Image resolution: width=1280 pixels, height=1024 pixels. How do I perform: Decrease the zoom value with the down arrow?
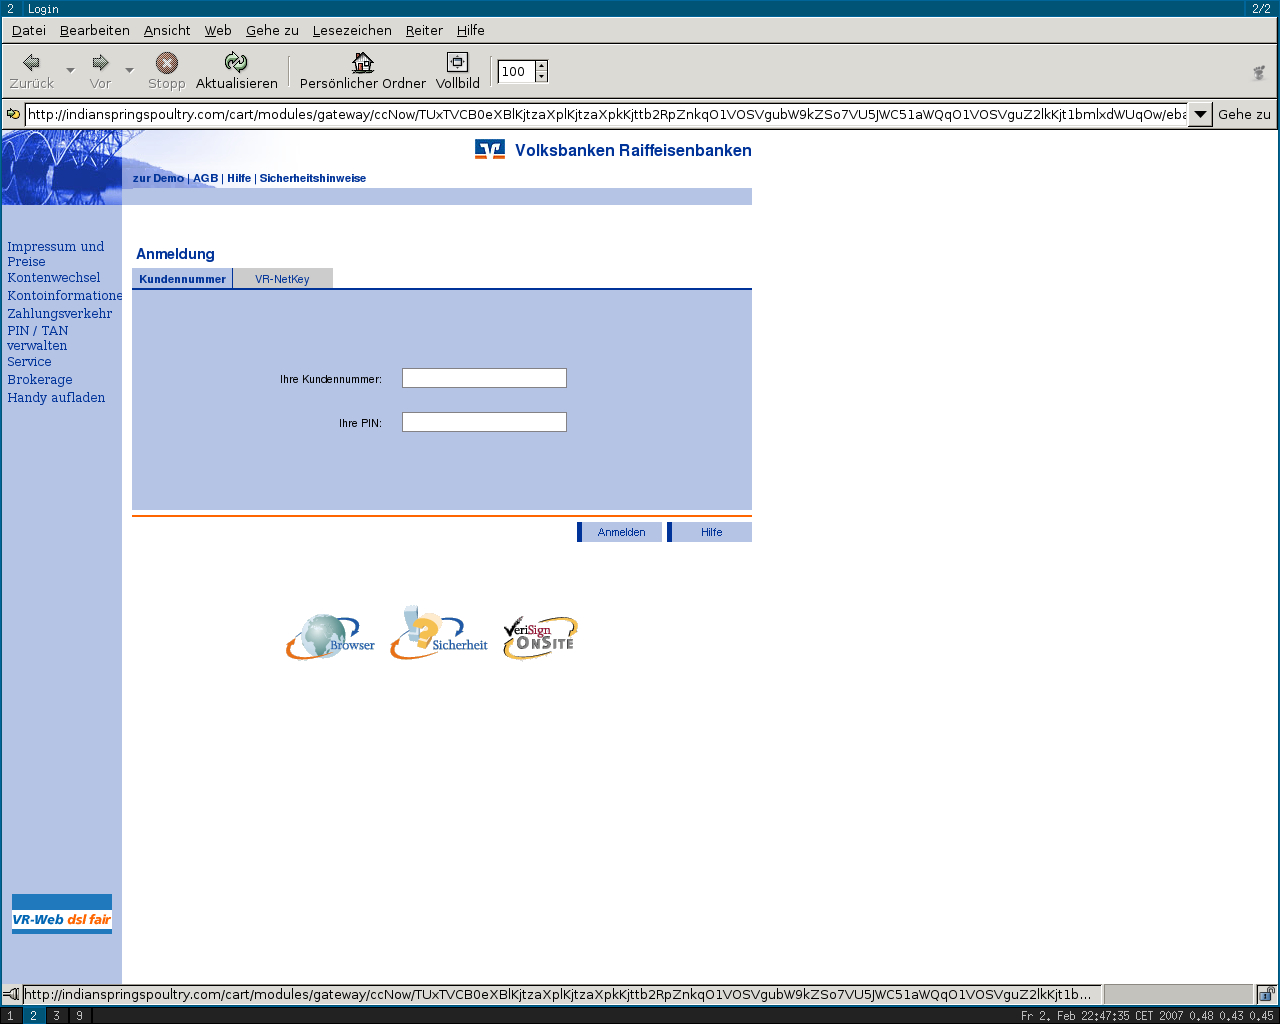(541, 77)
